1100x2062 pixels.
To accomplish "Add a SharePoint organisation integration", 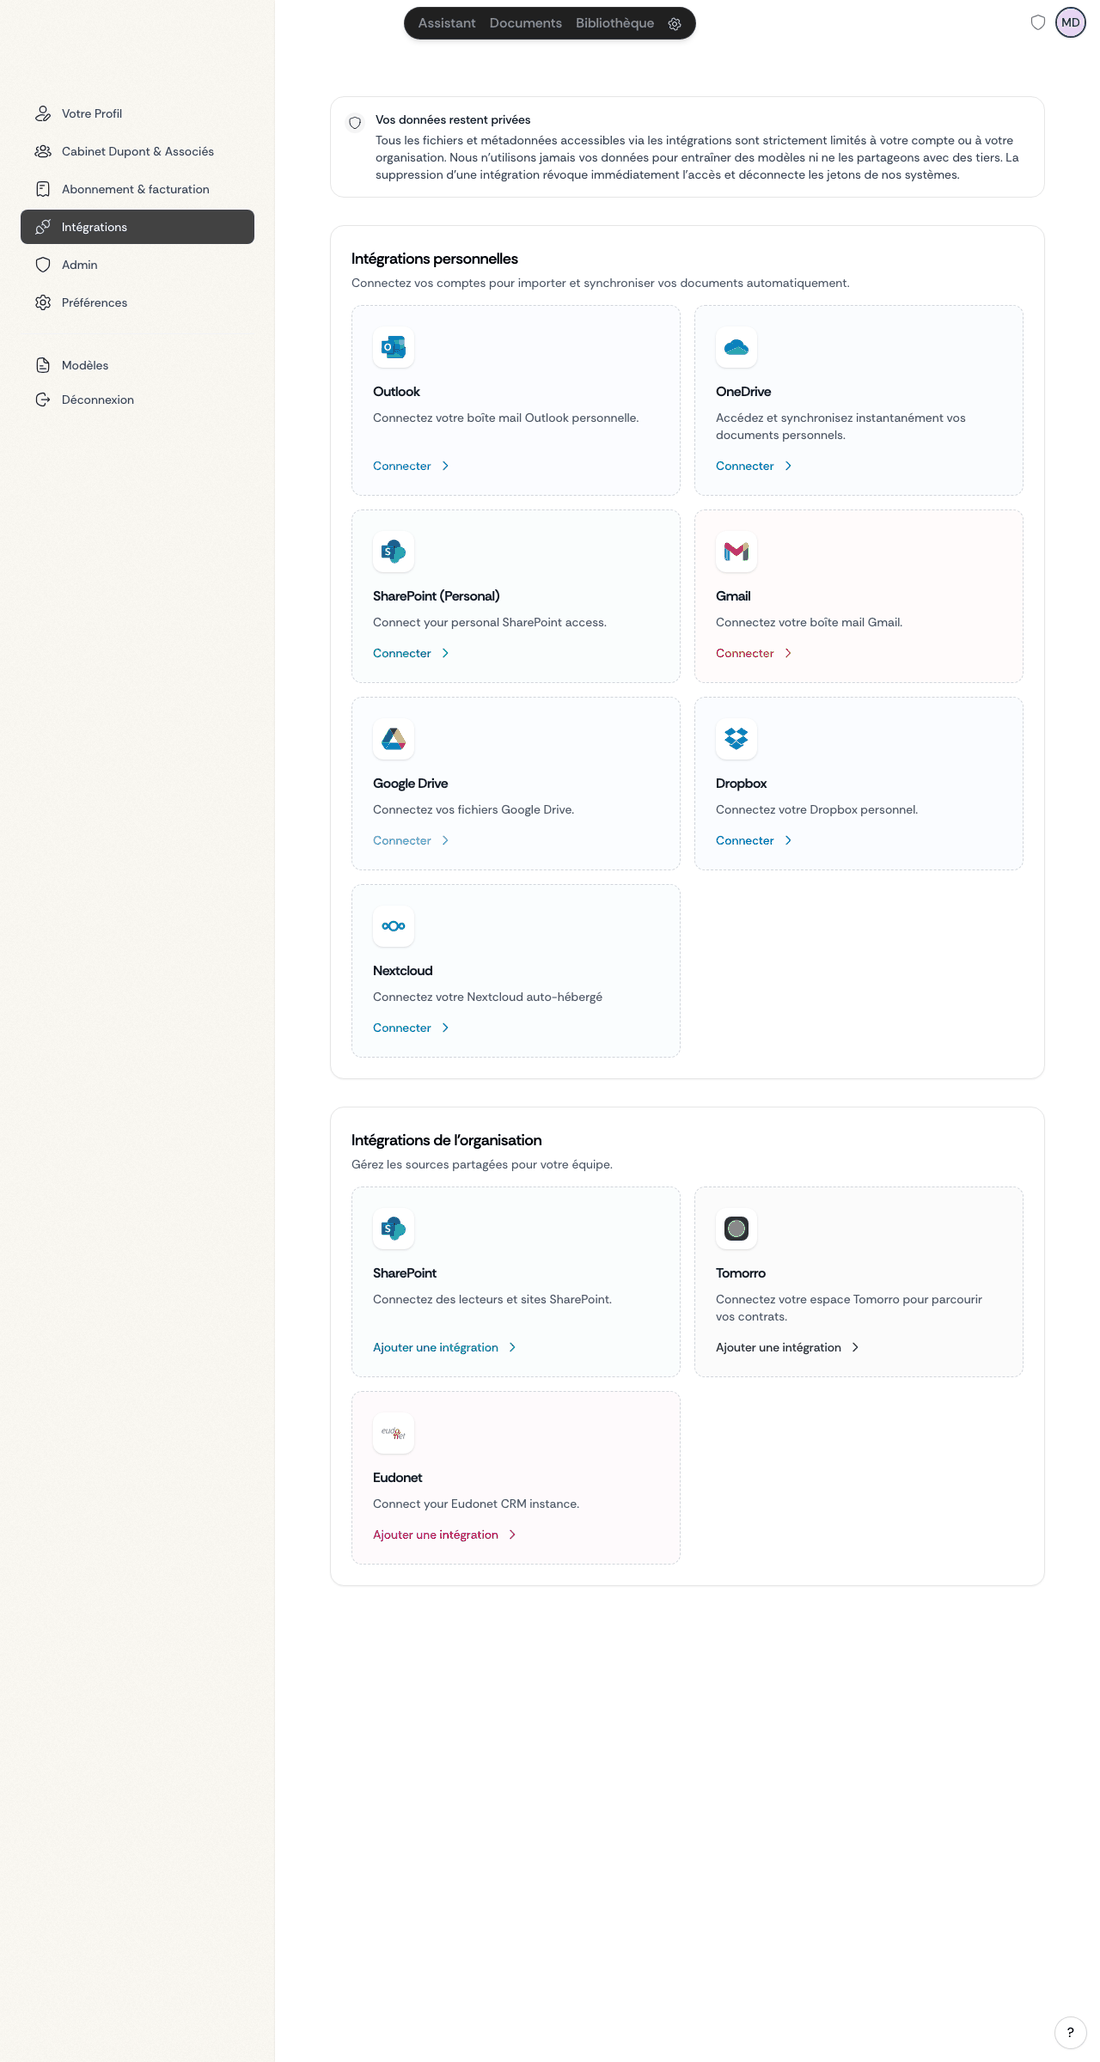I will [436, 1348].
